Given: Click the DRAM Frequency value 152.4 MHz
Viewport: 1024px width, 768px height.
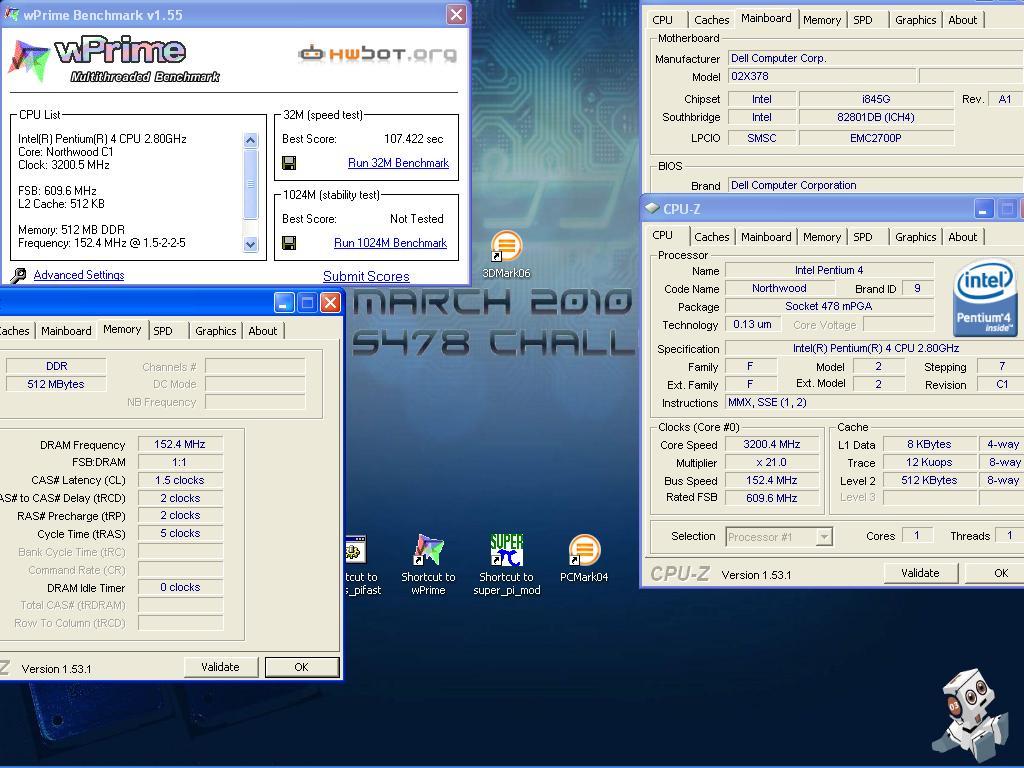Looking at the screenshot, I should [180, 444].
